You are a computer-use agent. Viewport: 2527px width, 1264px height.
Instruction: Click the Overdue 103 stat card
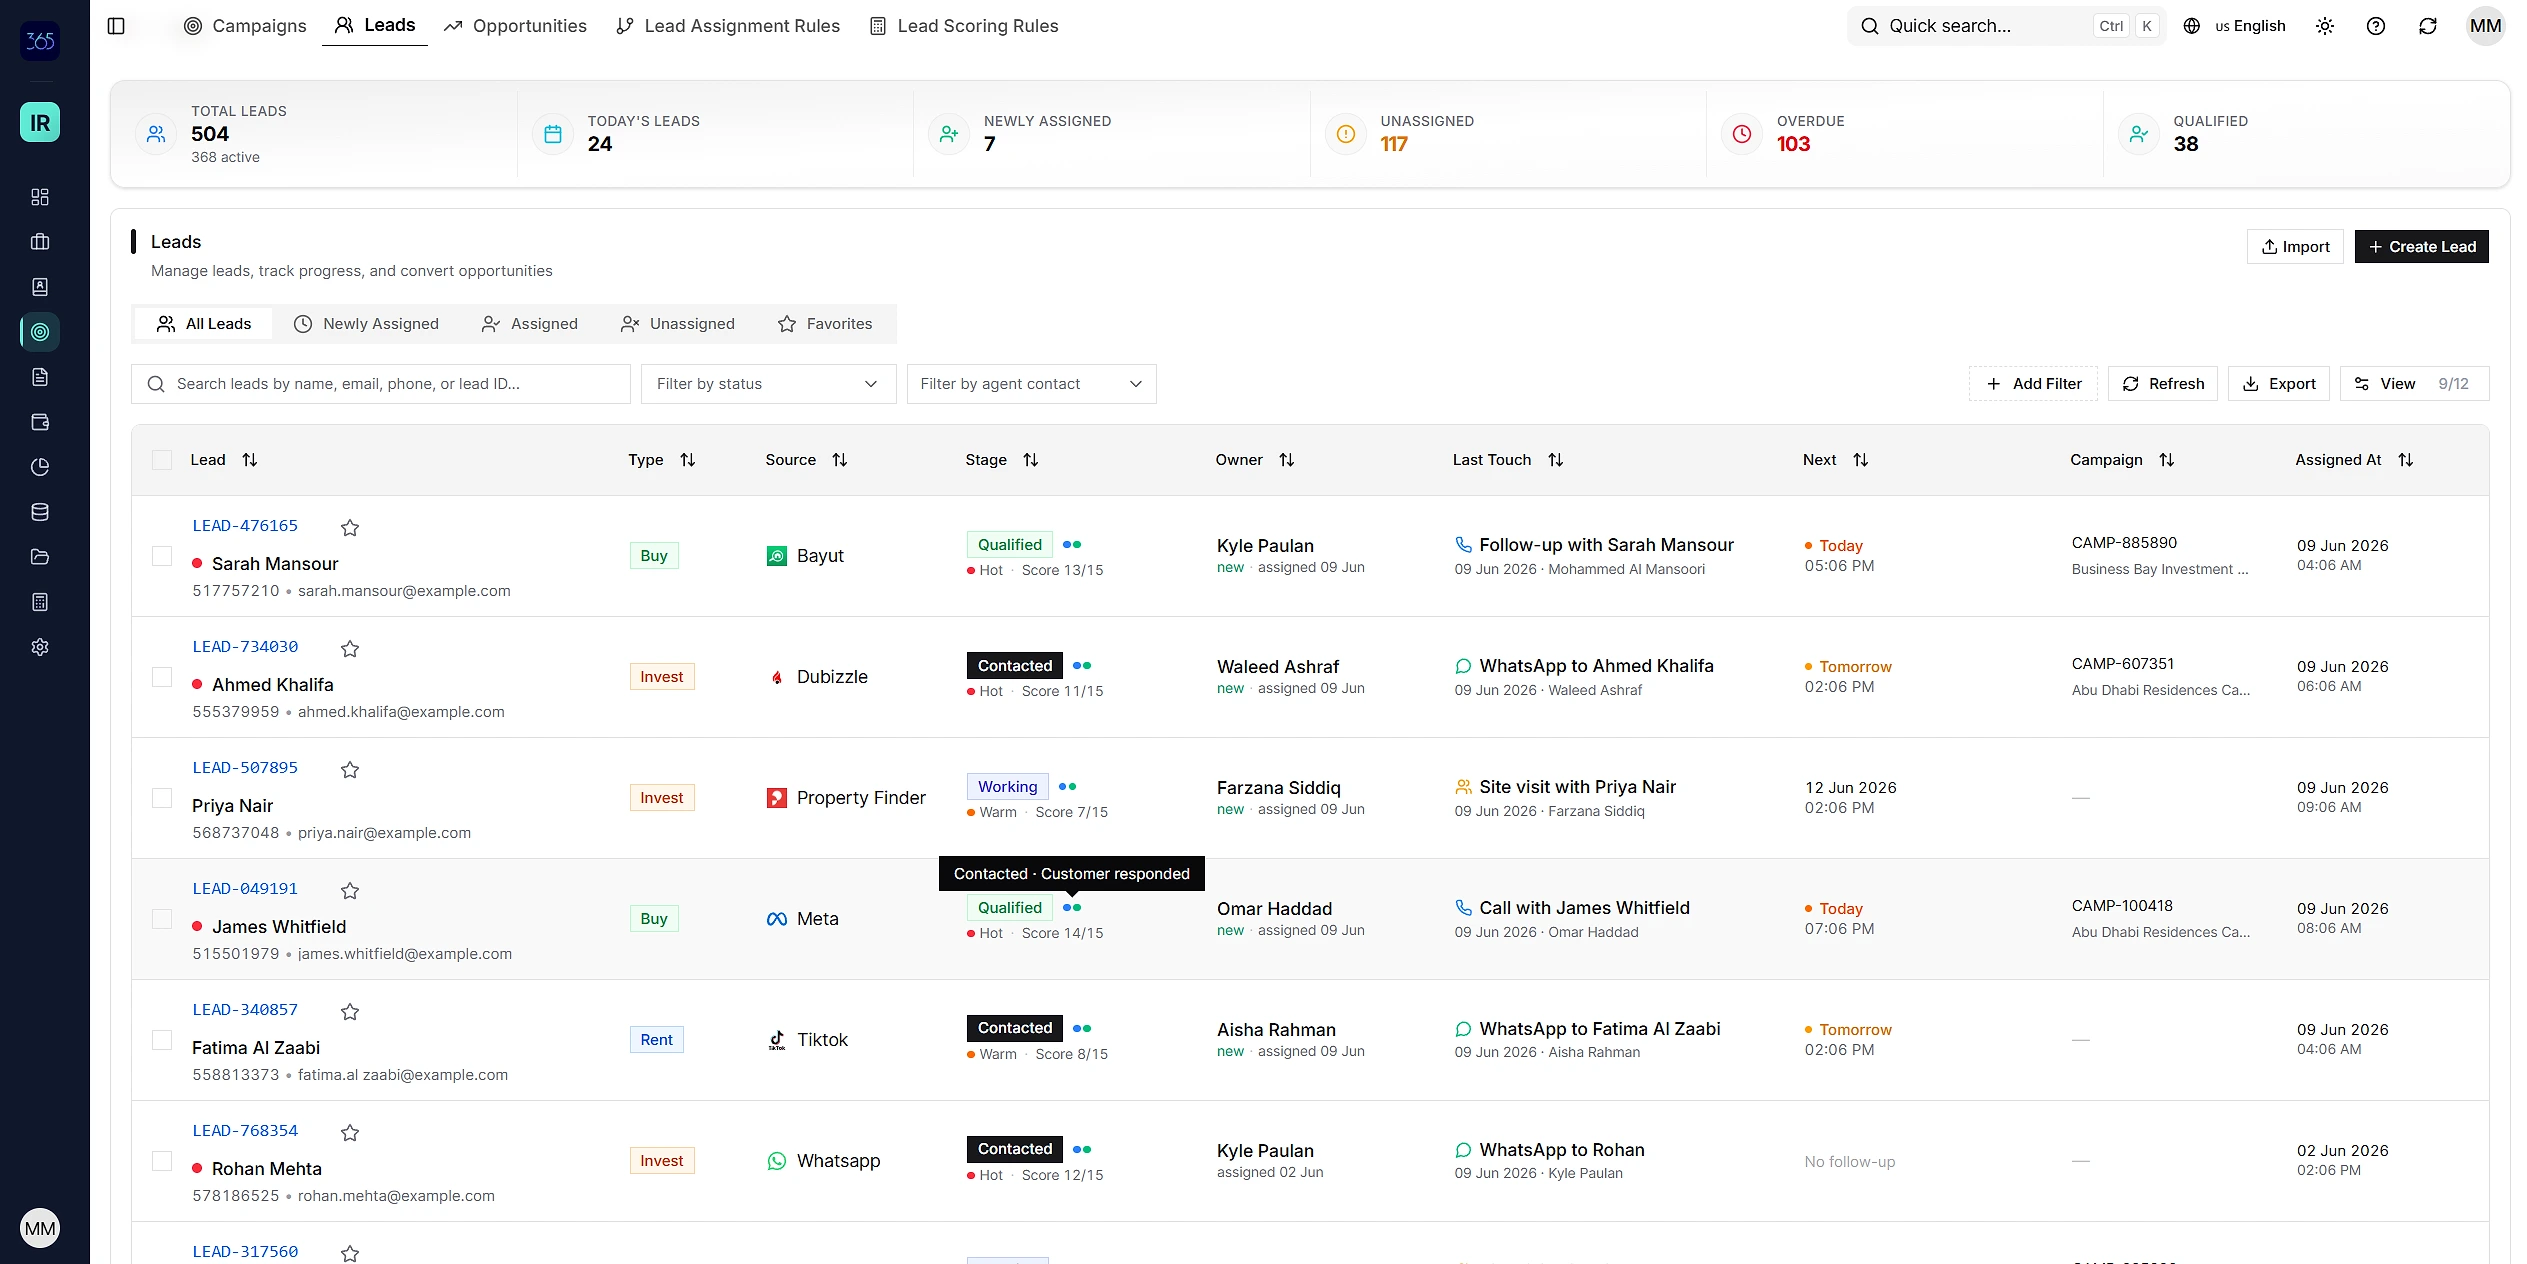[x=1904, y=134]
